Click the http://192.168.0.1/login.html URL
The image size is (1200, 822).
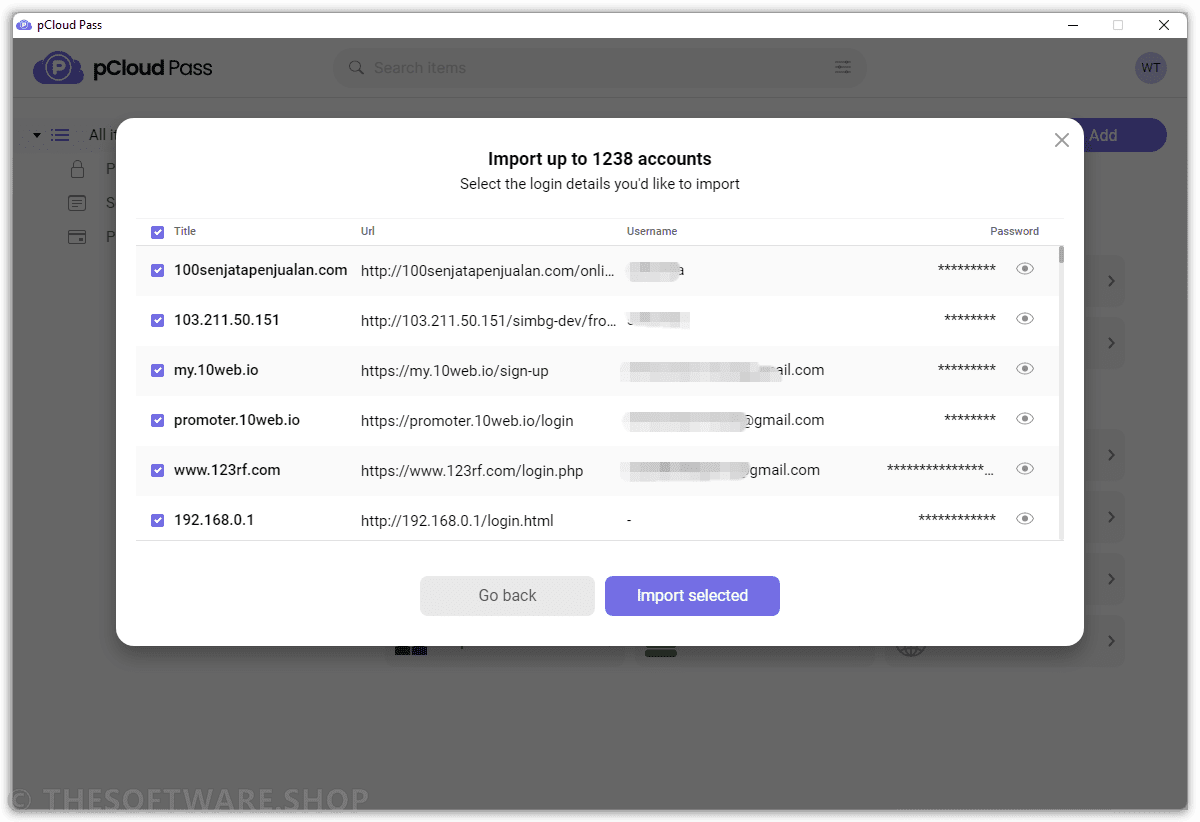[x=457, y=521]
